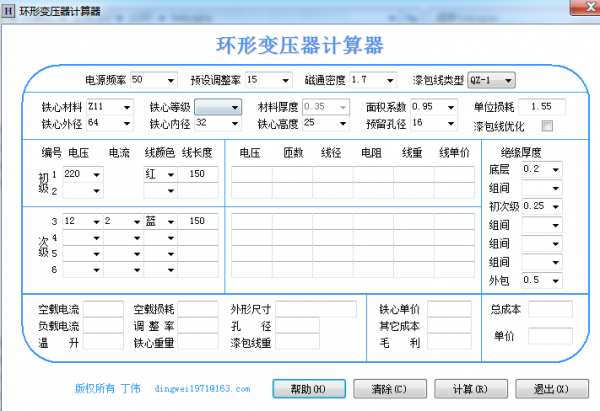Enable the 漆包线优化 checkbox
The image size is (600, 411).
(547, 126)
